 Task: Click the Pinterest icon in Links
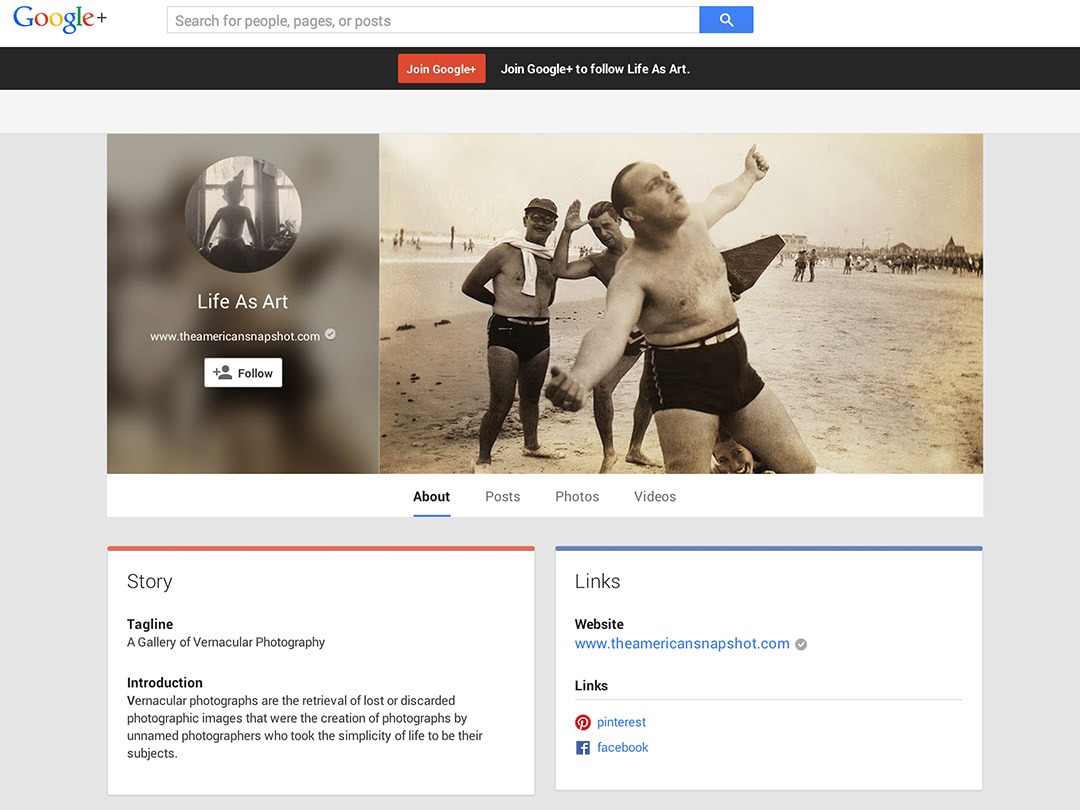pyautogui.click(x=583, y=722)
